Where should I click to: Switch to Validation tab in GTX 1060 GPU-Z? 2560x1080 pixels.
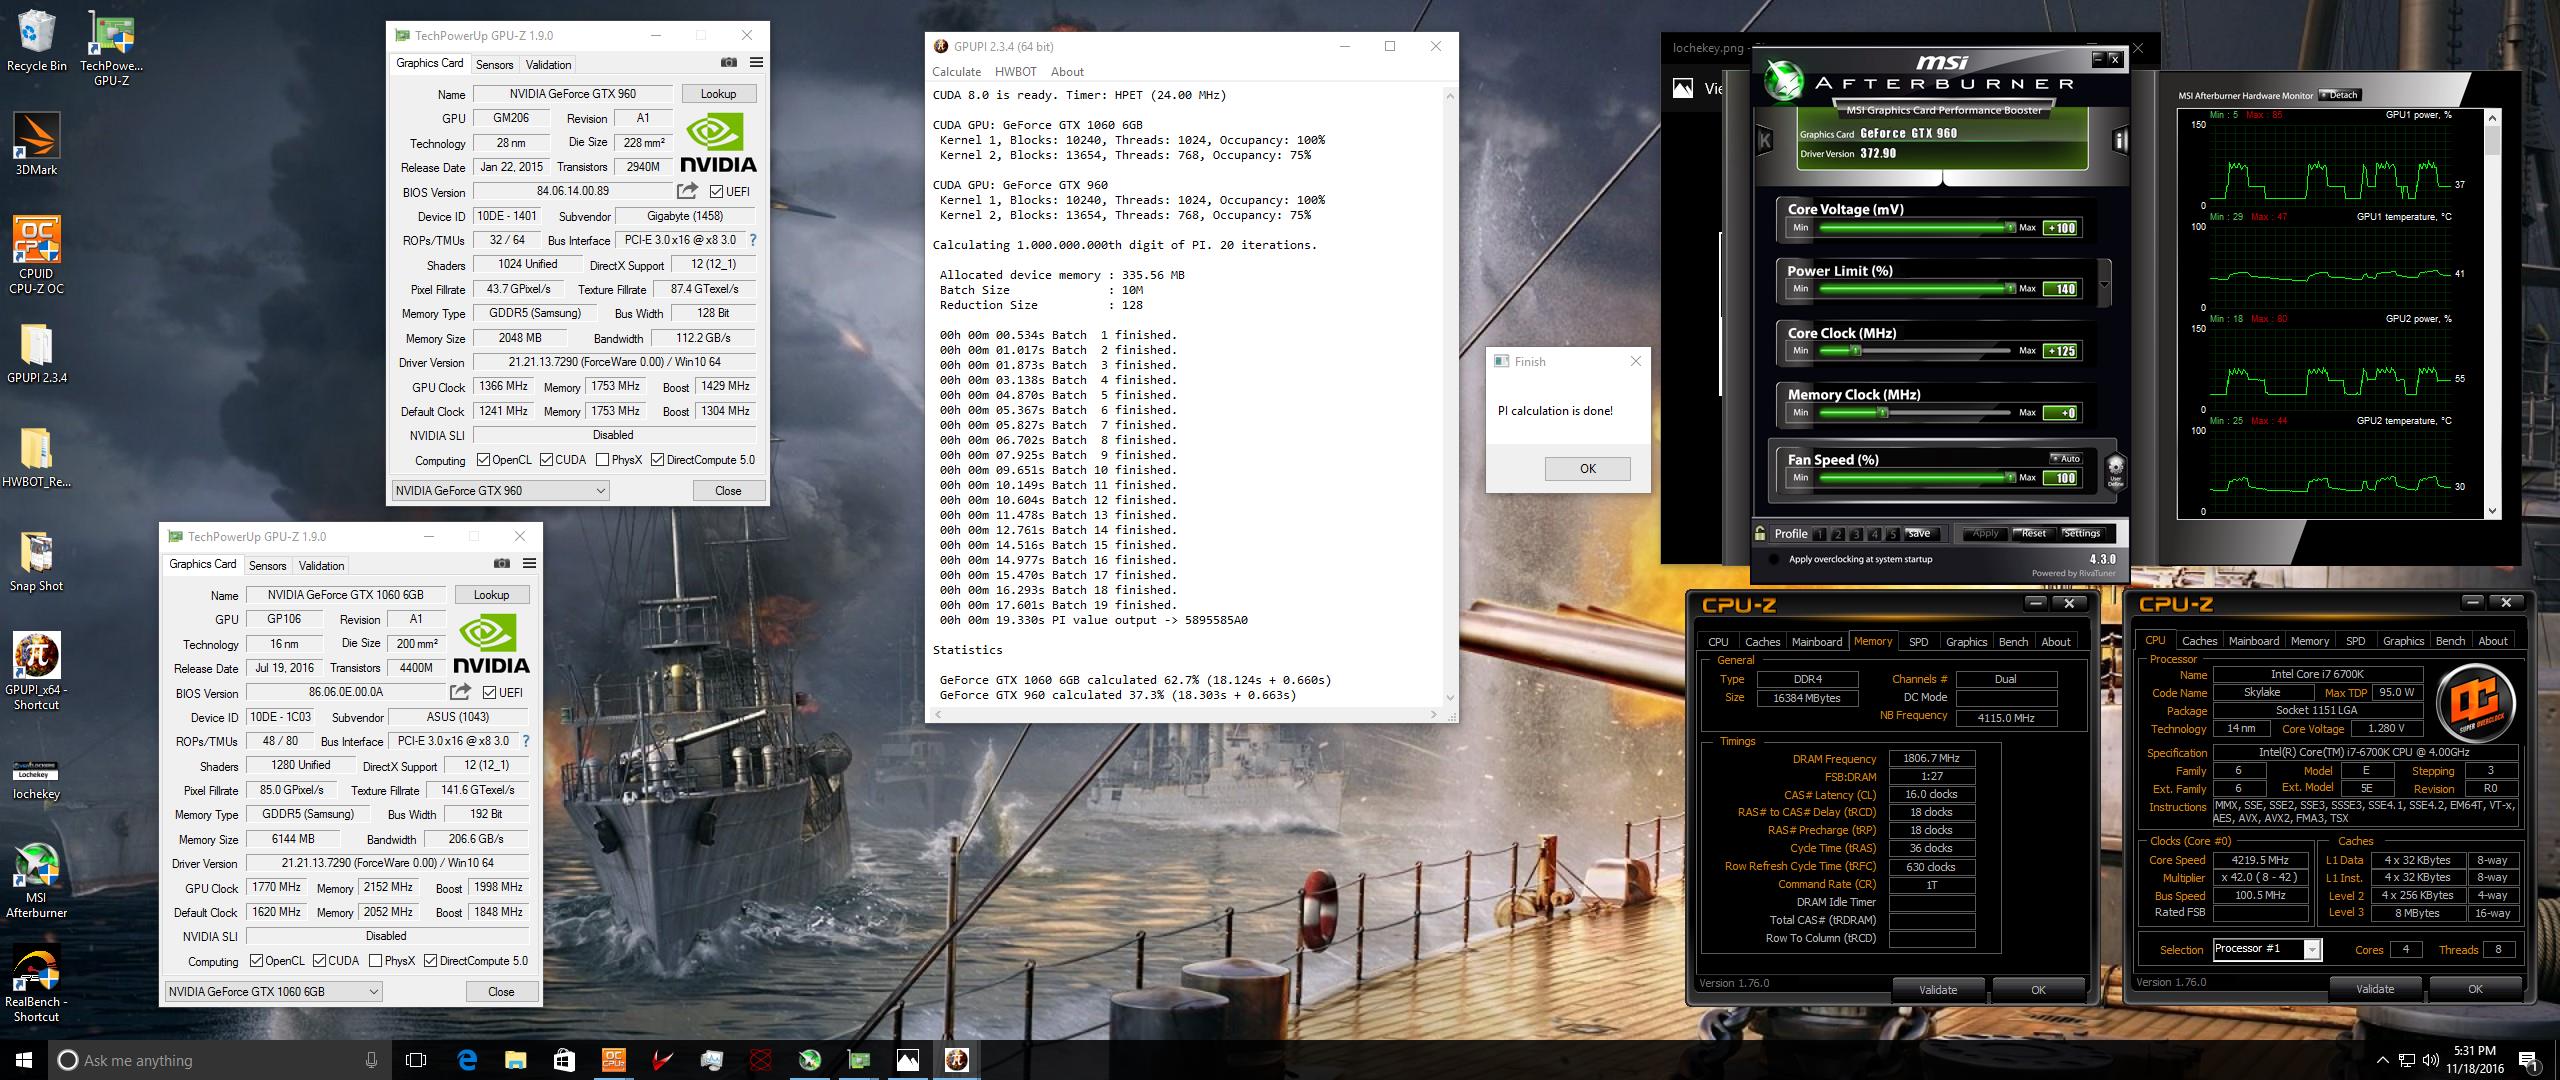pyautogui.click(x=321, y=565)
